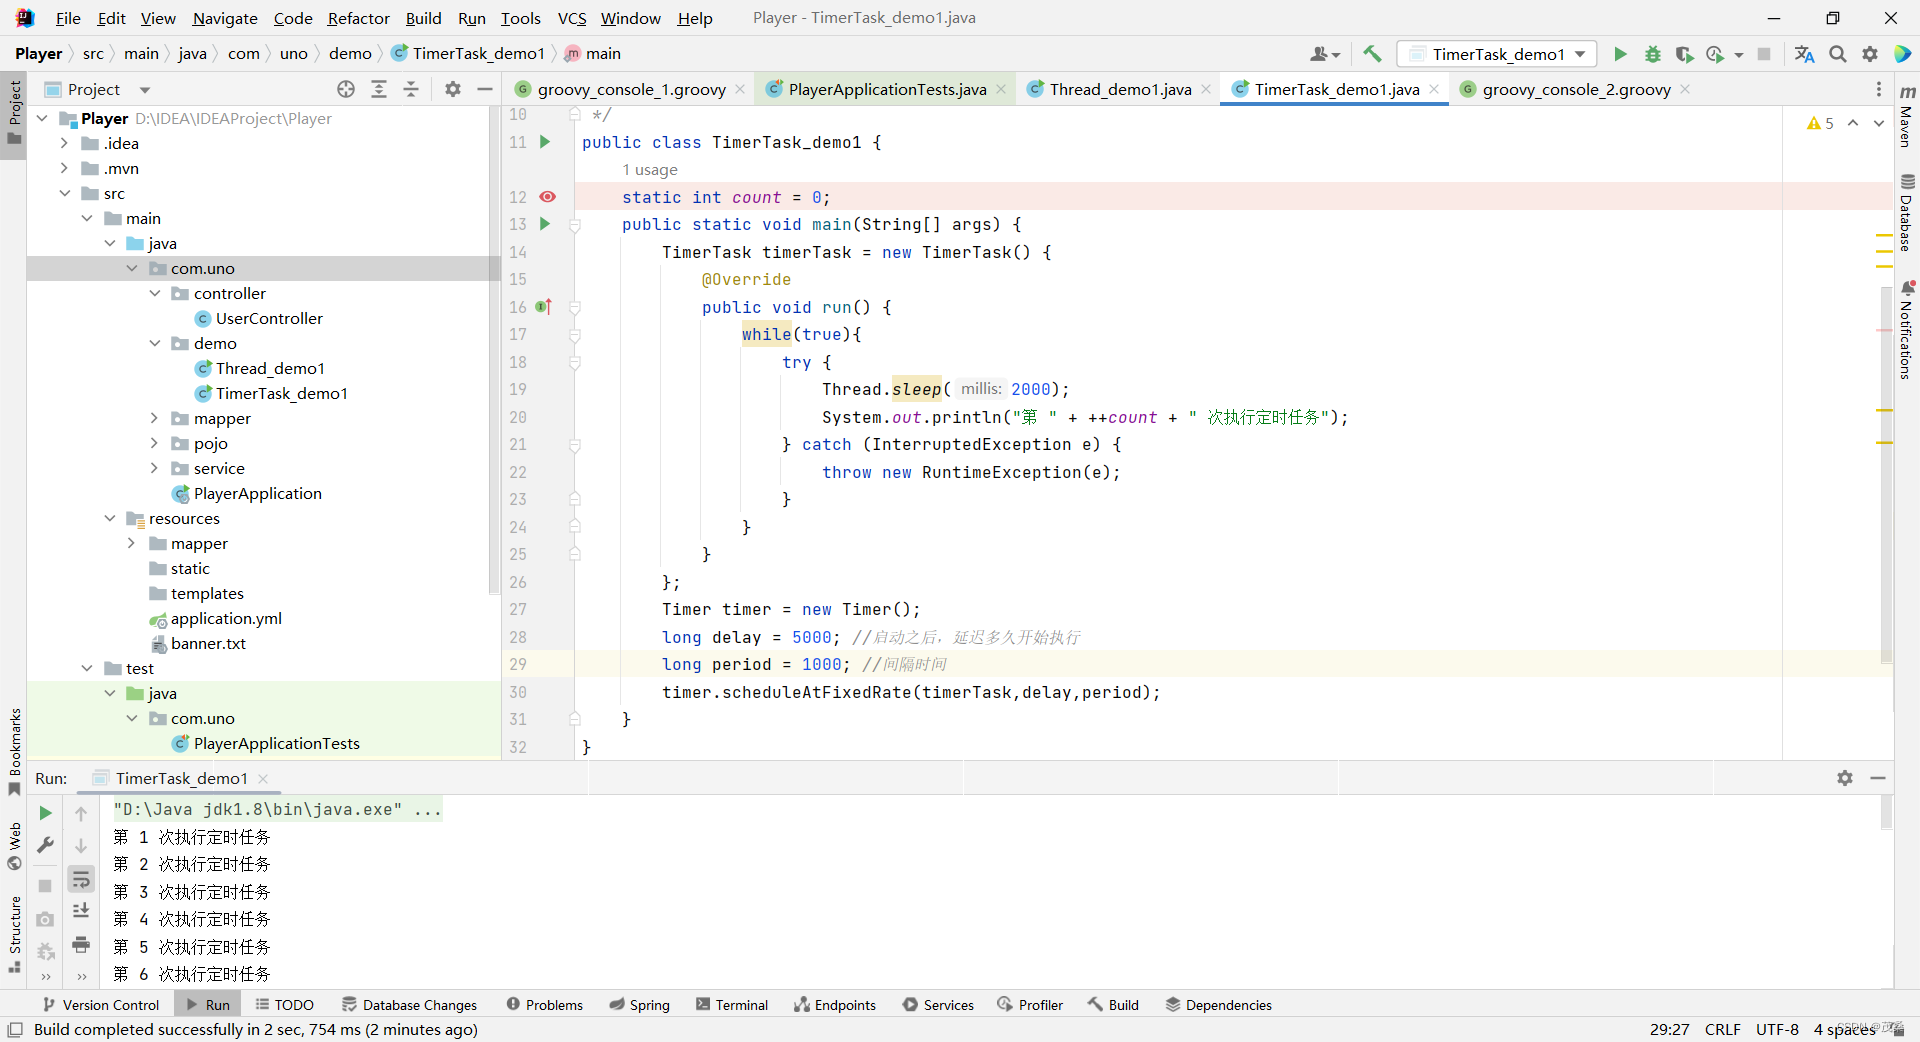Open Project panel options gear
This screenshot has height=1042, width=1920.
453,89
